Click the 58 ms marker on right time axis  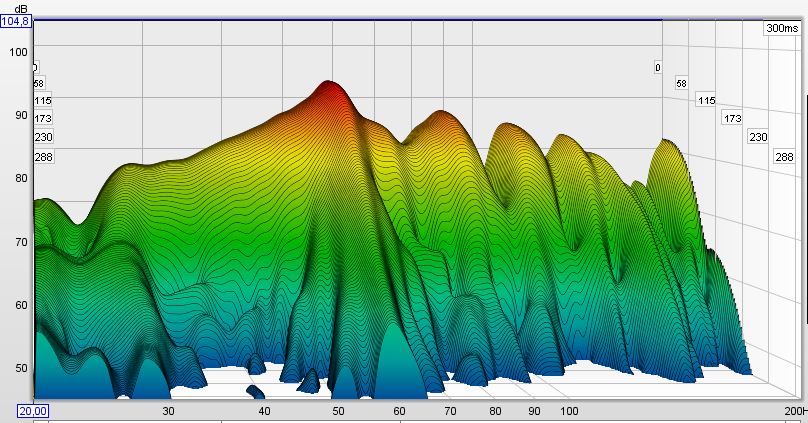pos(681,84)
